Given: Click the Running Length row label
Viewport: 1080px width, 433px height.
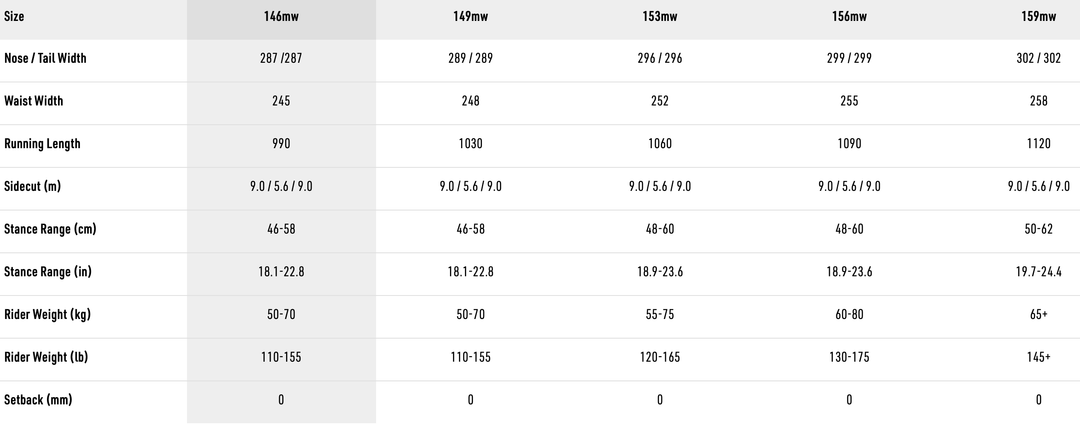Looking at the screenshot, I should point(42,144).
